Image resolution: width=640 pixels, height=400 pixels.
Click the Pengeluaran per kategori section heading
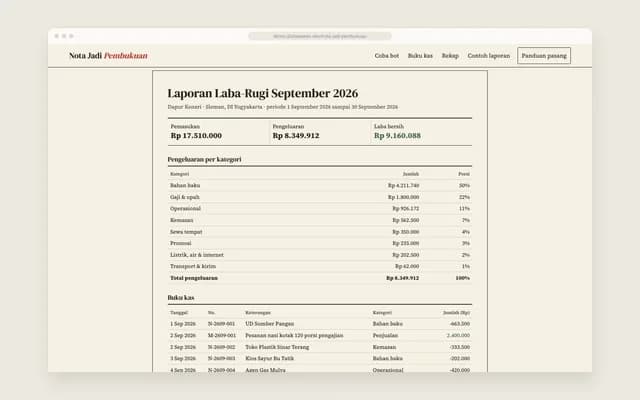click(204, 159)
